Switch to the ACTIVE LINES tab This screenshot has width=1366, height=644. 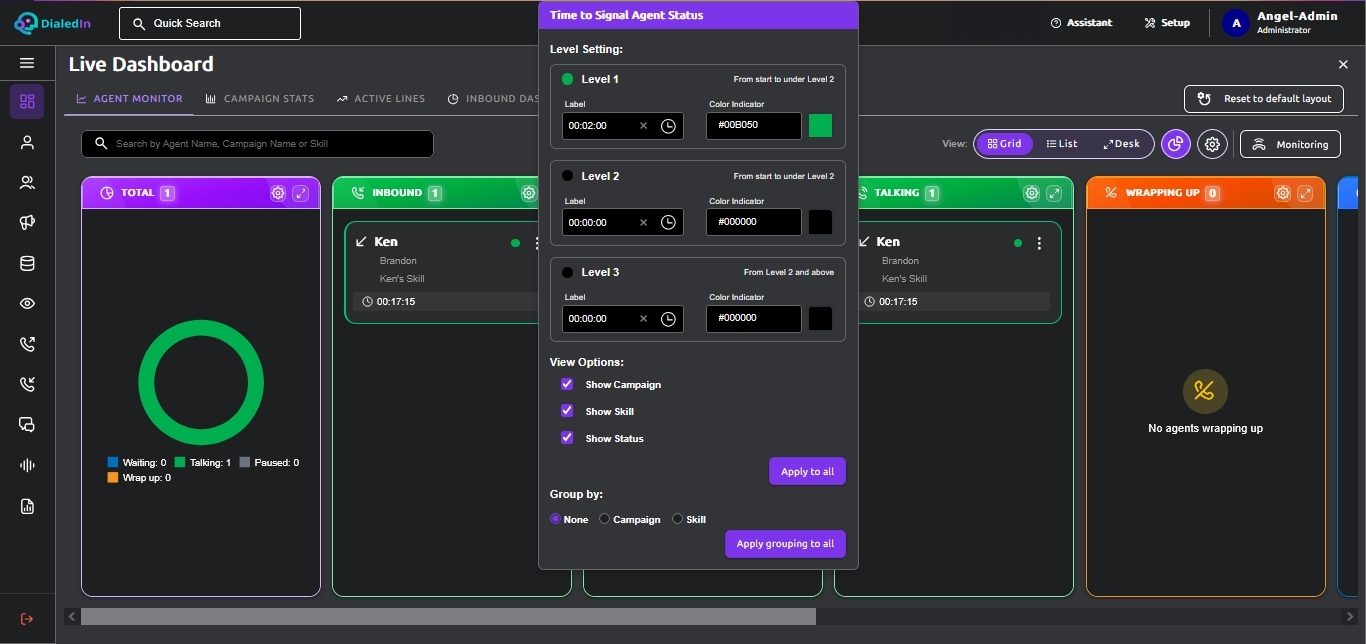pos(381,99)
